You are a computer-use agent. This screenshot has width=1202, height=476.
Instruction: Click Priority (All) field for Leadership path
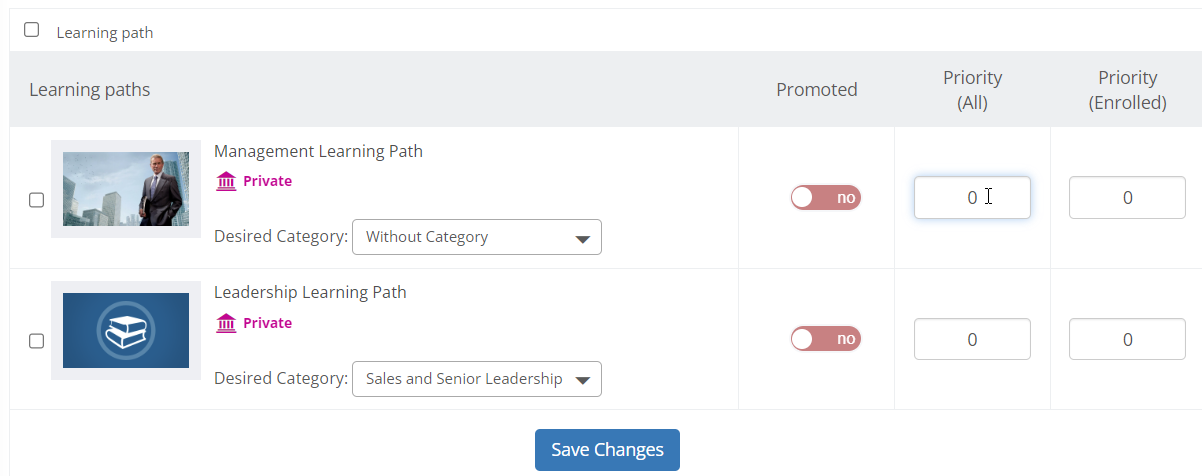tap(972, 339)
